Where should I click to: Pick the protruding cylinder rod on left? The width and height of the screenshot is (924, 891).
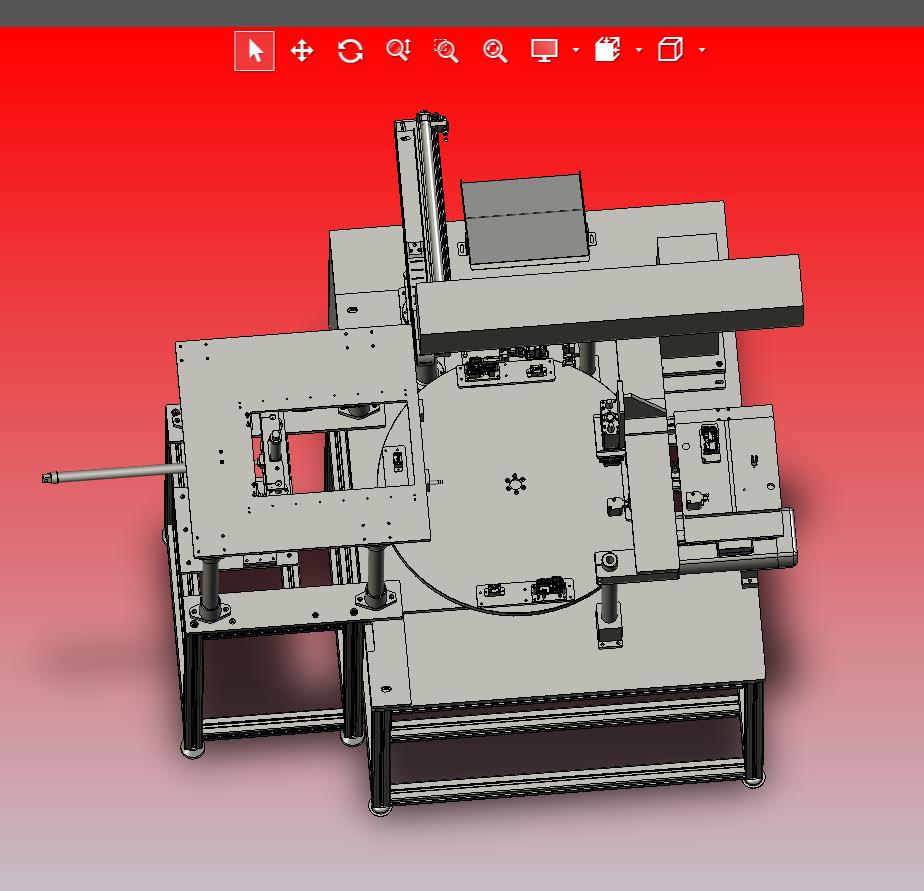point(113,473)
